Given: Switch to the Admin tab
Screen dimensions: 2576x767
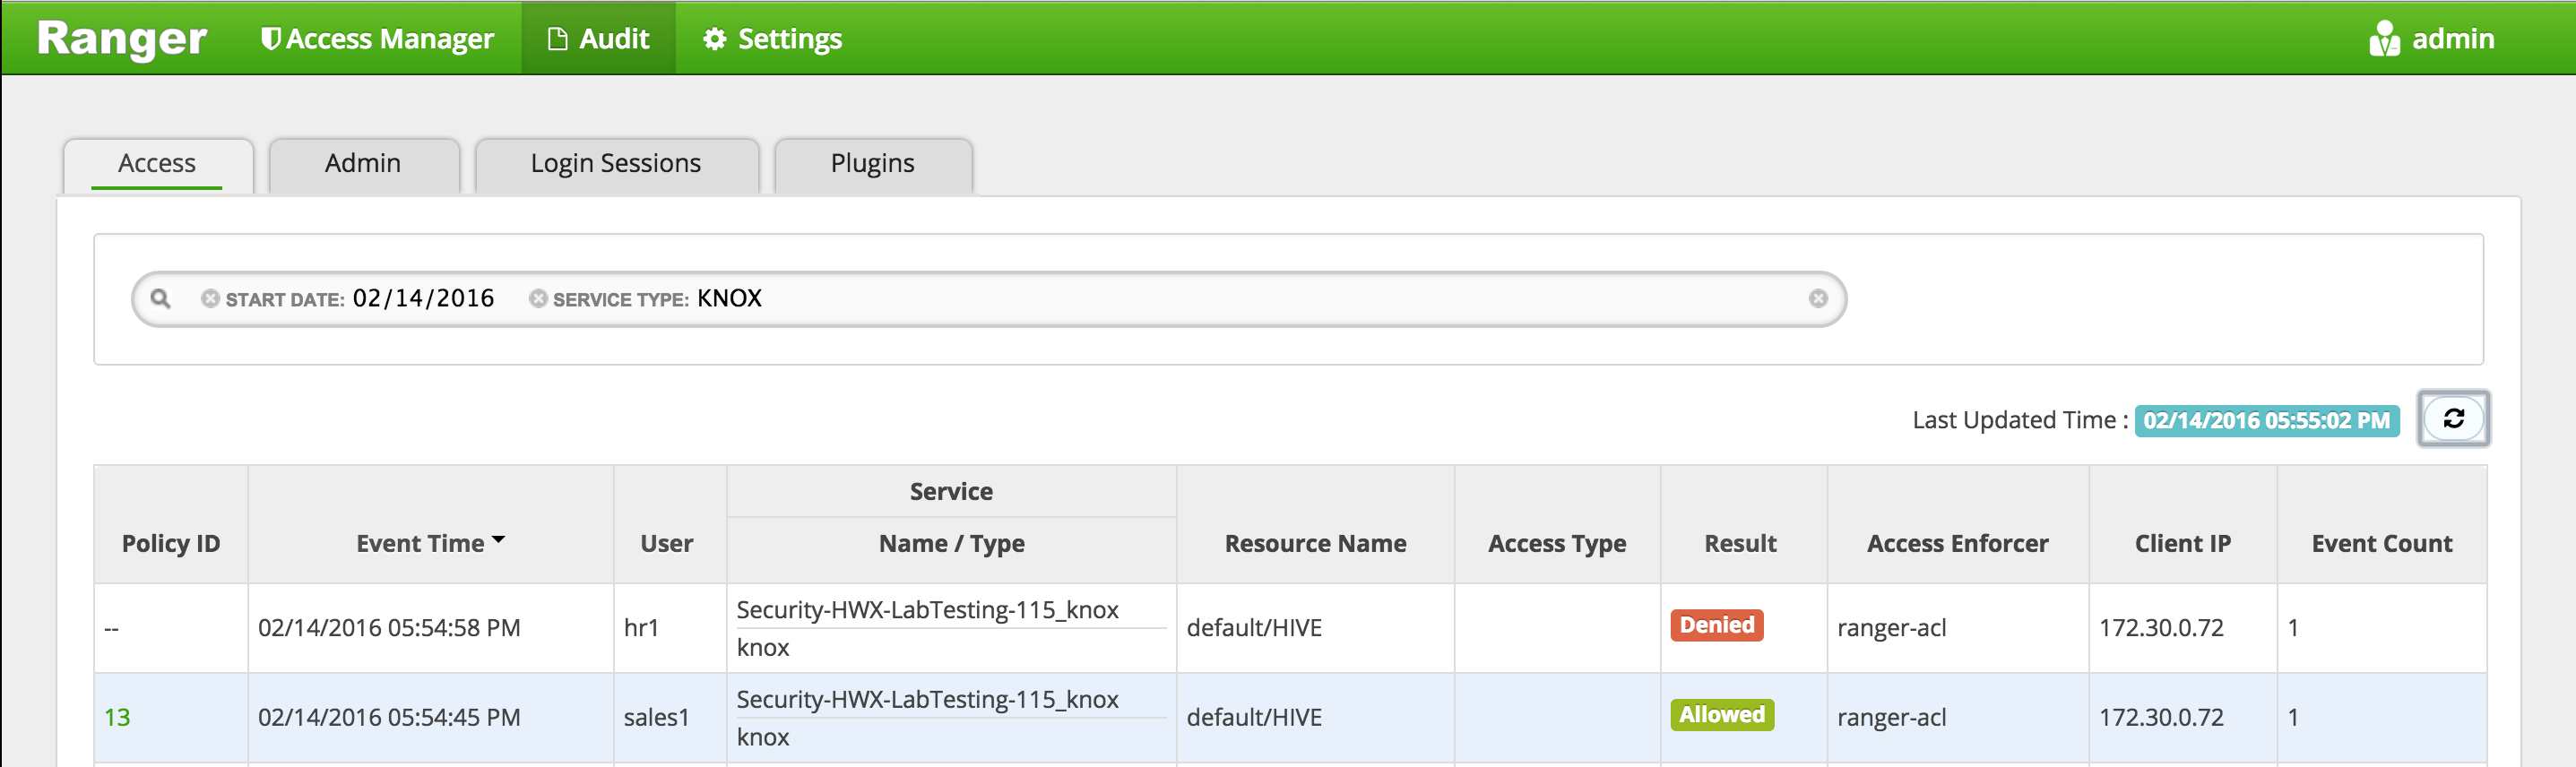Looking at the screenshot, I should pos(363,163).
